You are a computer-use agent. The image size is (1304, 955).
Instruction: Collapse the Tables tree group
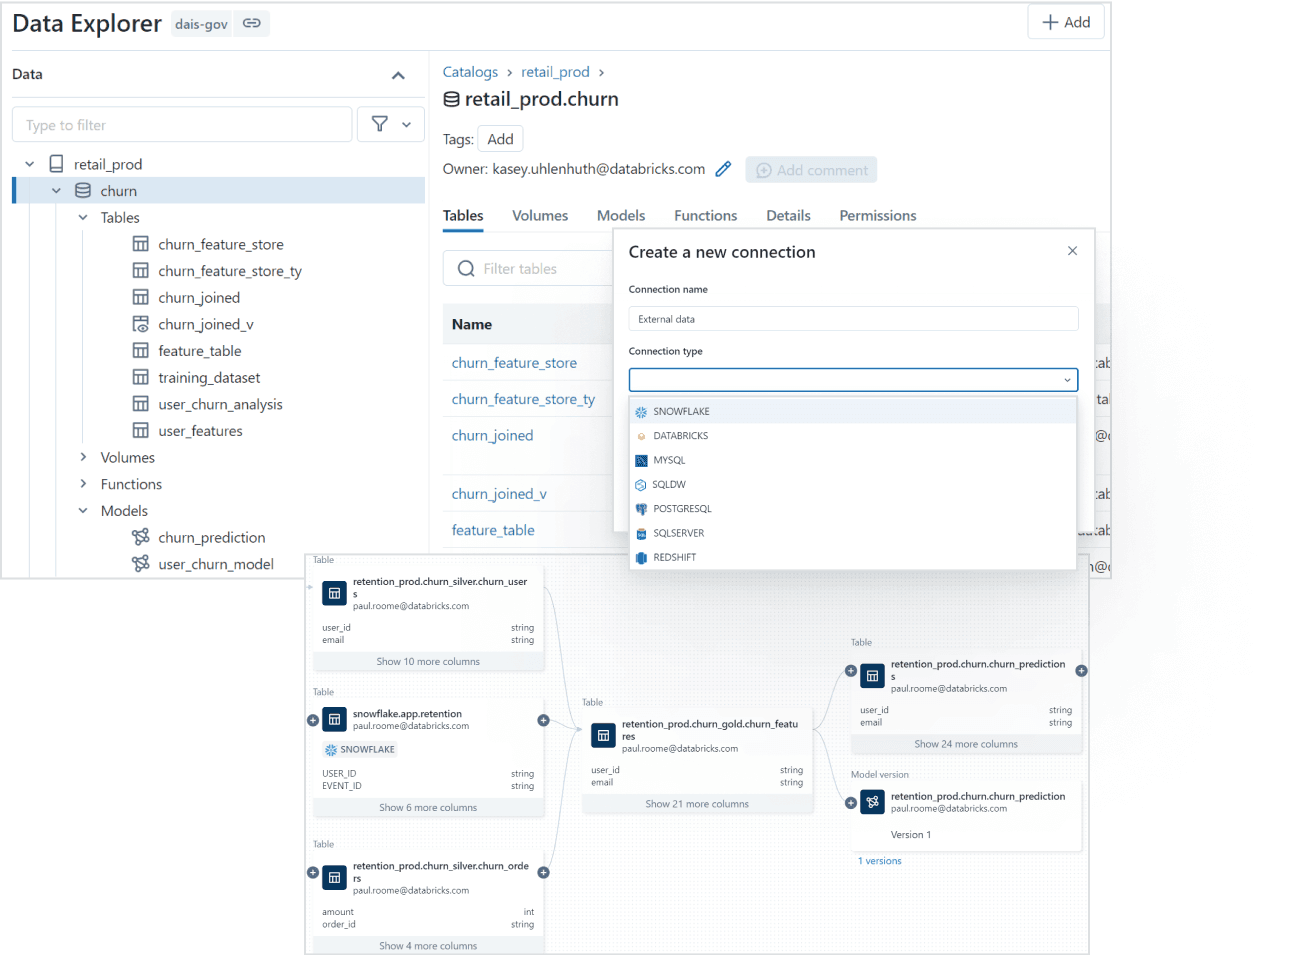(x=83, y=217)
